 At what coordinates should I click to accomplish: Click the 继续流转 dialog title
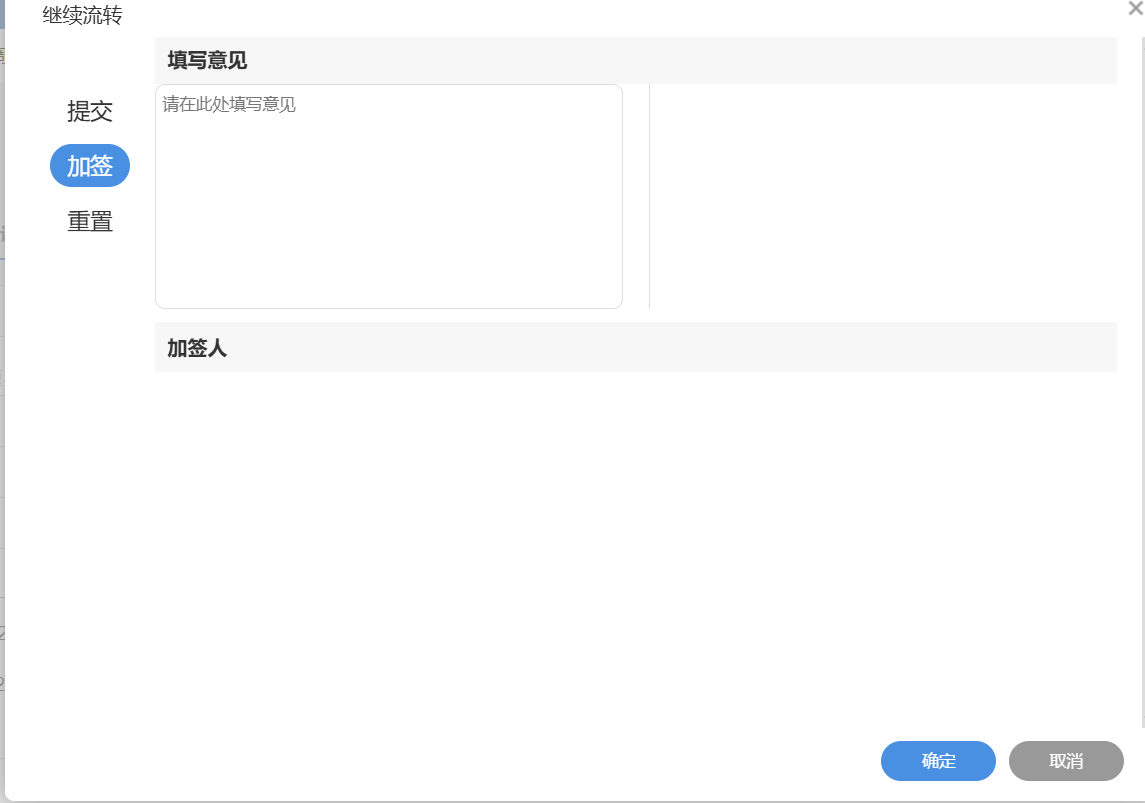coord(82,15)
